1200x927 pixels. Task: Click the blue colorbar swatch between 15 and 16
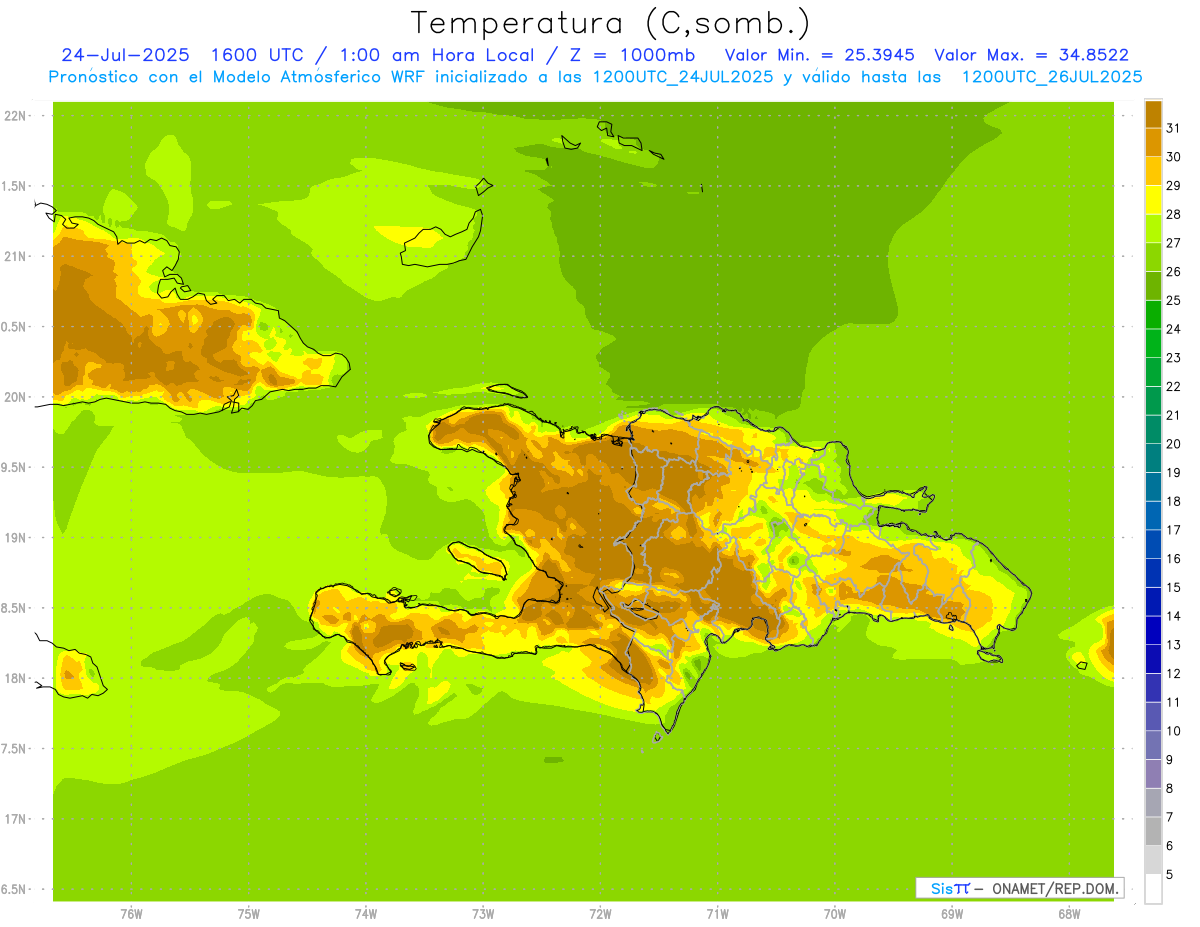coord(1153,573)
